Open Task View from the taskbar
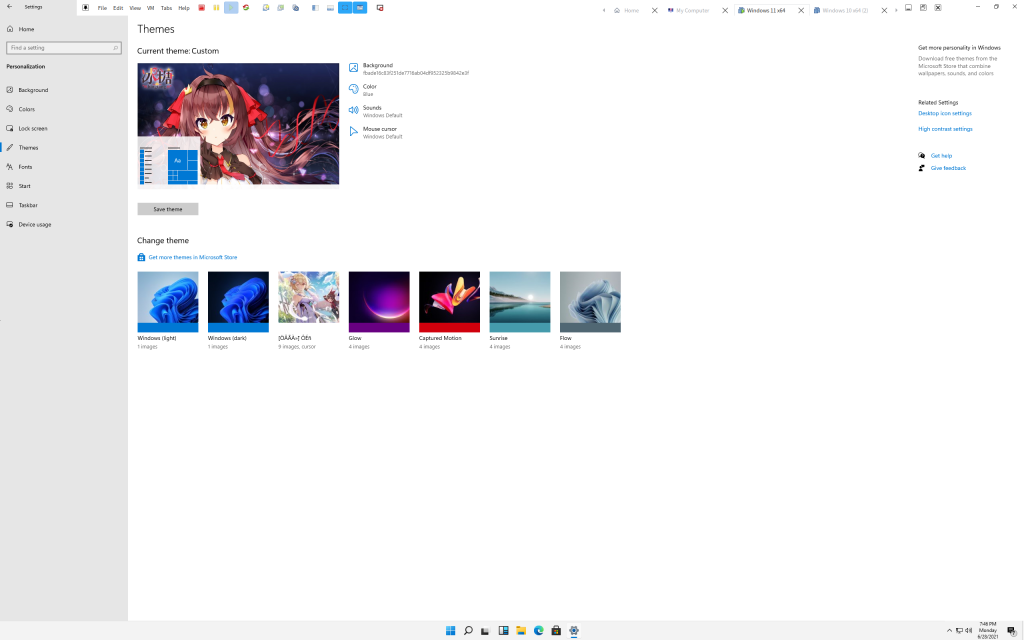The width and height of the screenshot is (1024, 640). coord(485,631)
